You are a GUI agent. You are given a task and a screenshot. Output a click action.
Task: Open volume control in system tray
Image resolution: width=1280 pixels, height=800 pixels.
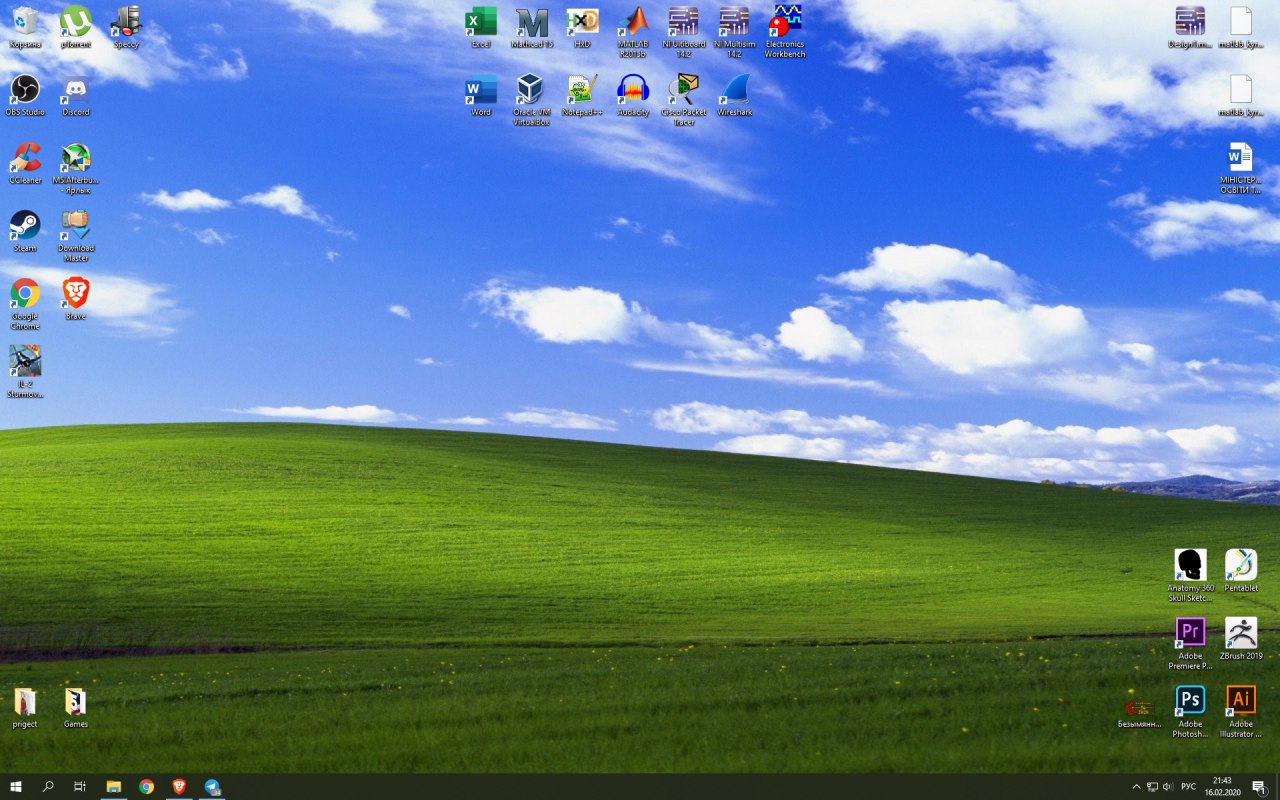[1168, 787]
